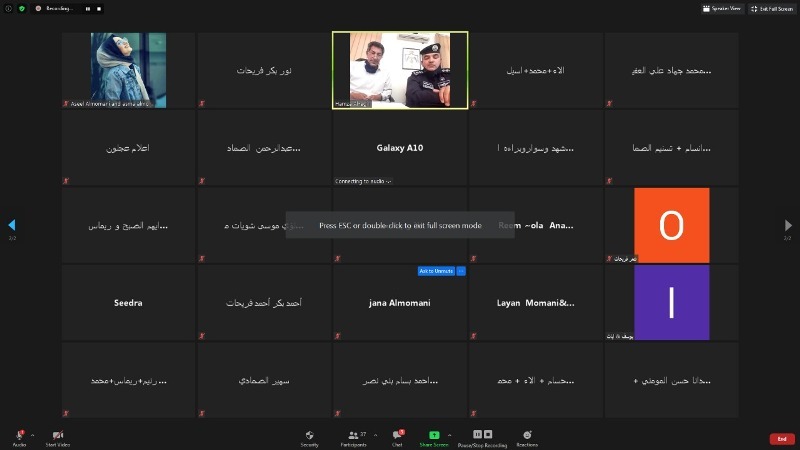
Task: Click the Connecting to audio status label
Action: point(363,181)
